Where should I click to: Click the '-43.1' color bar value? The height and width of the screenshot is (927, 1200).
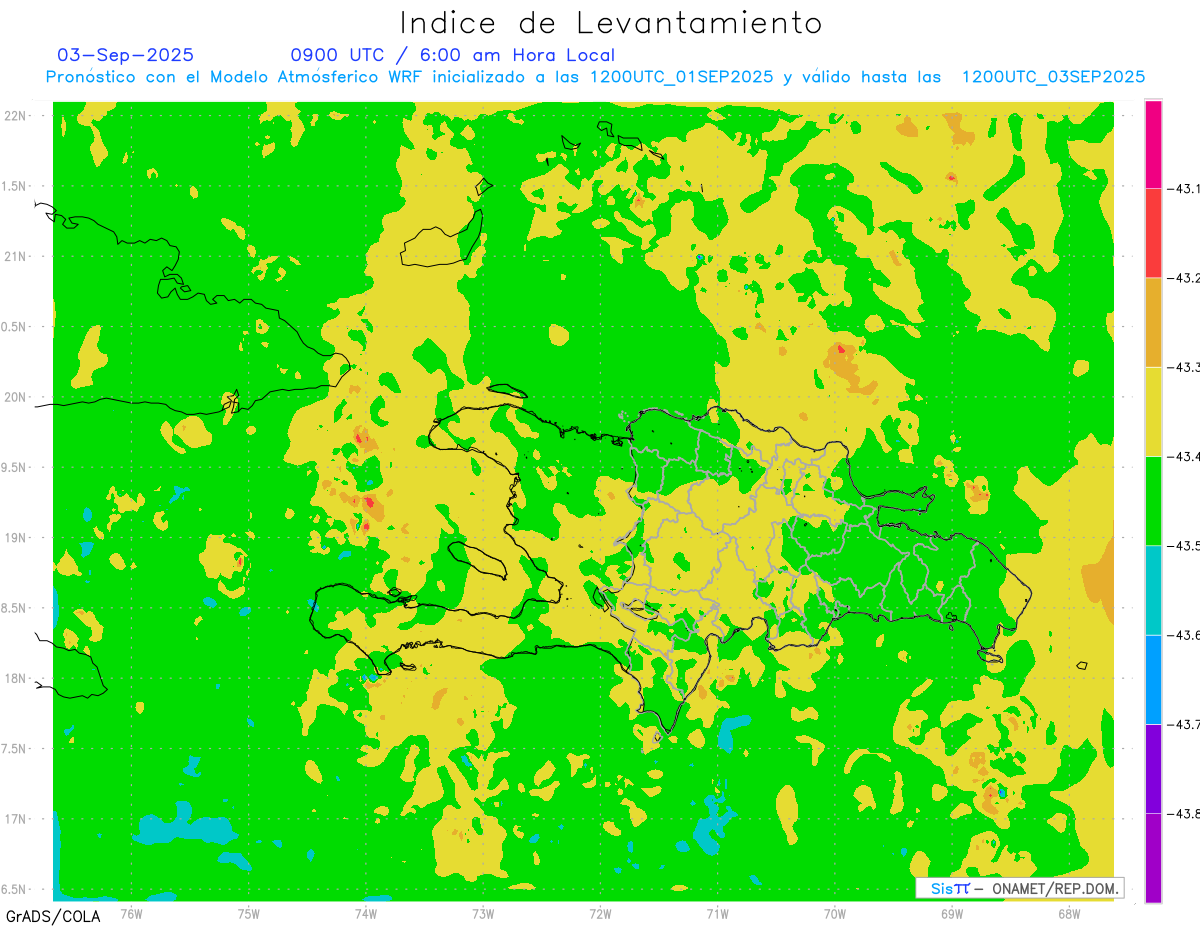[x=1183, y=188]
